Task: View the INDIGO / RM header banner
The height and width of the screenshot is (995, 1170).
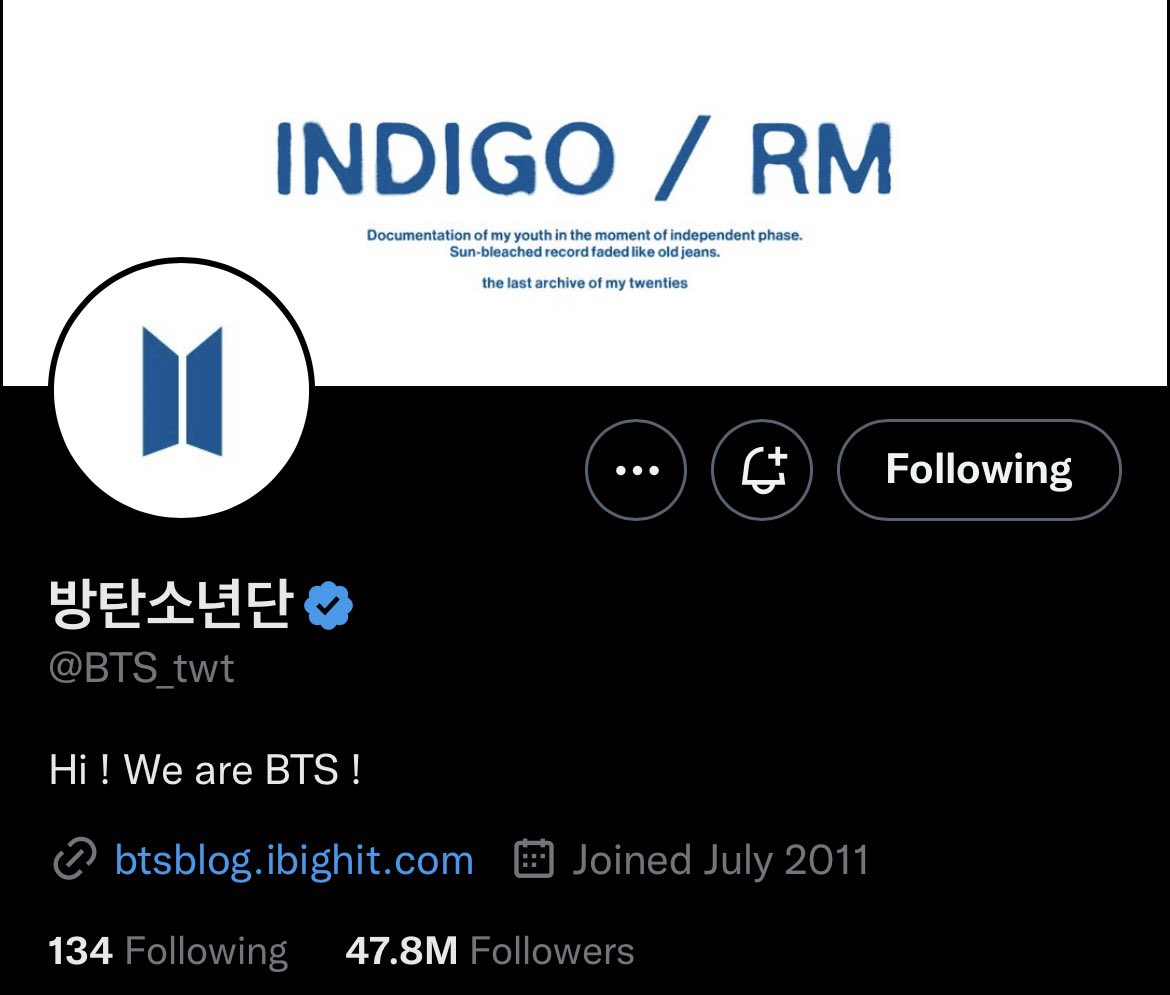Action: click(x=585, y=193)
